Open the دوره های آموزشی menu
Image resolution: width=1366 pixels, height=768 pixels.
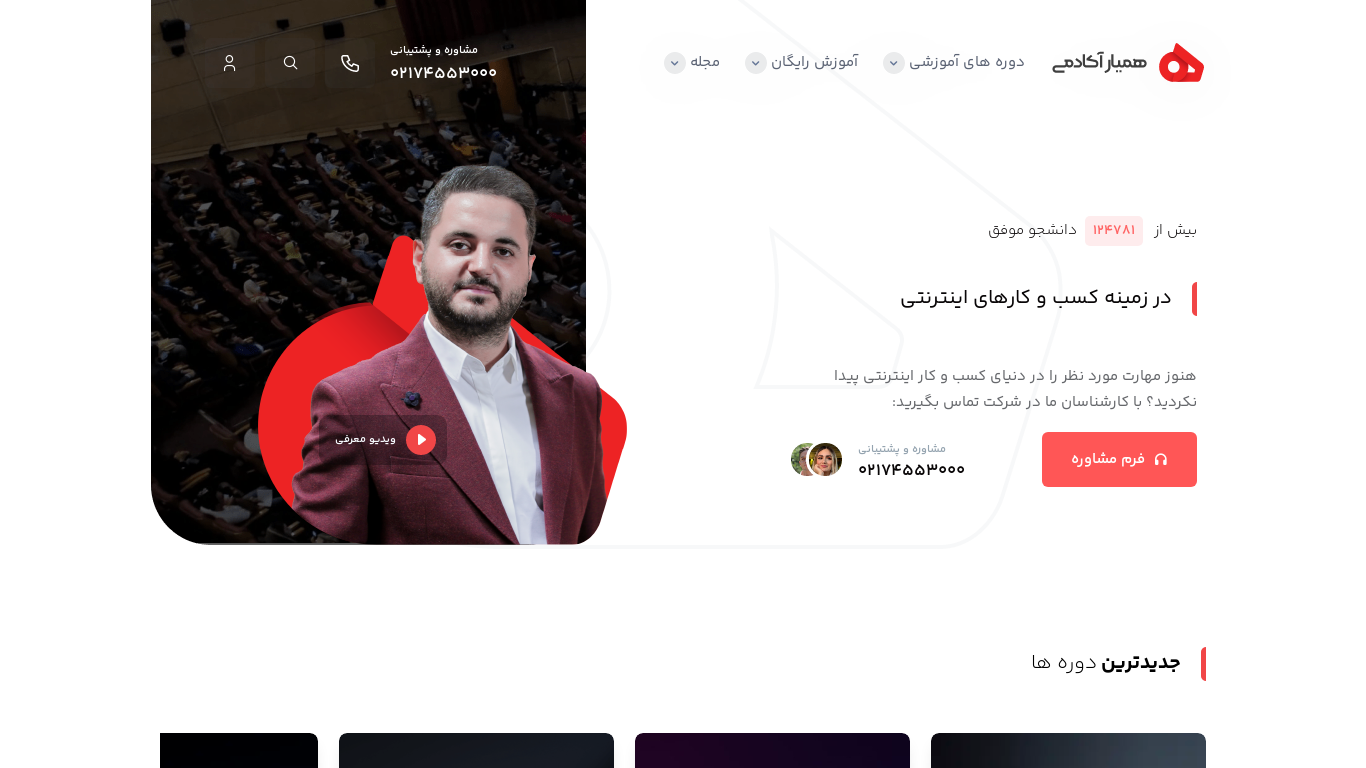point(967,62)
